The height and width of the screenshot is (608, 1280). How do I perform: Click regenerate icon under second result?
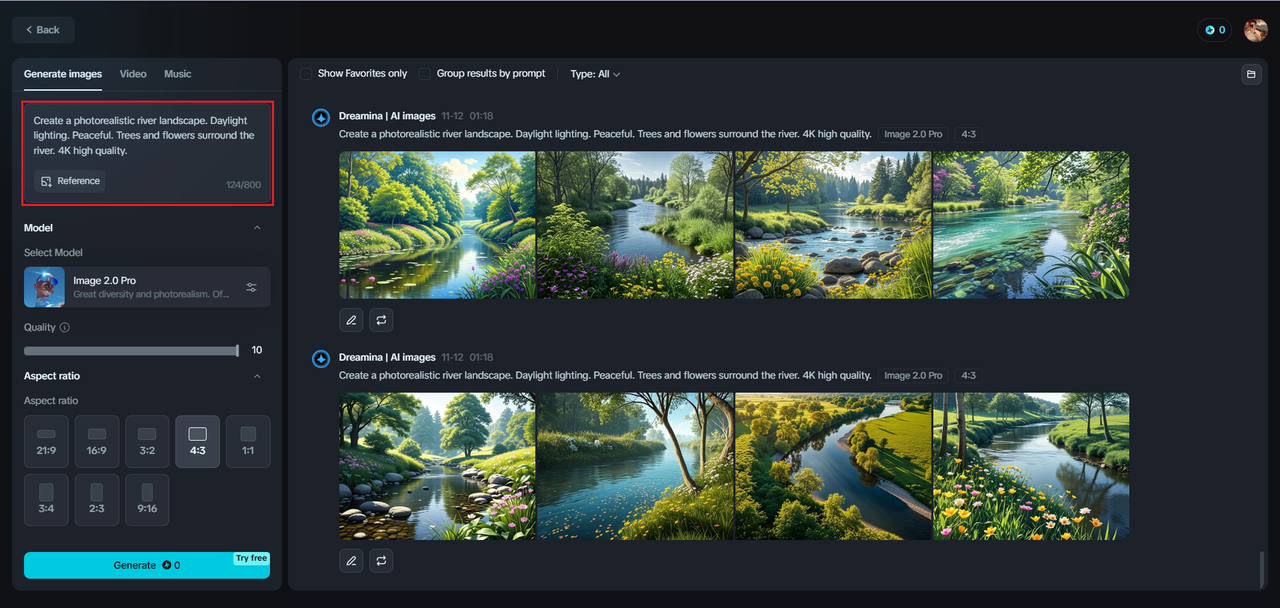click(x=381, y=561)
